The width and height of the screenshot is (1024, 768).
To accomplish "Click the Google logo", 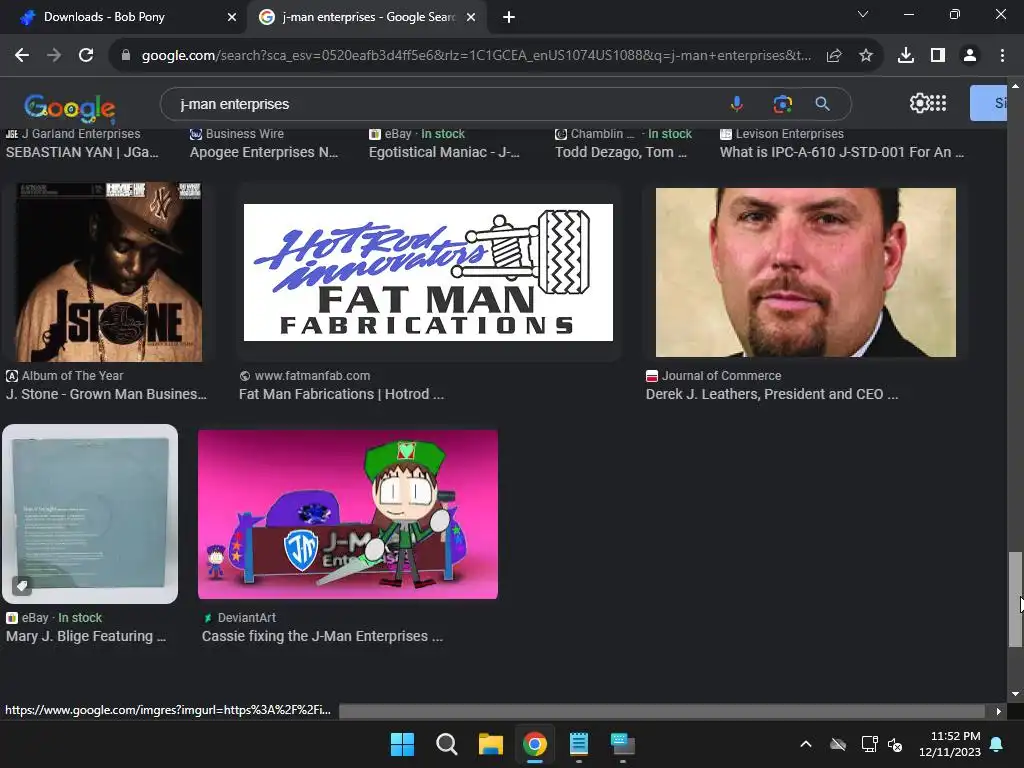I will coord(70,107).
